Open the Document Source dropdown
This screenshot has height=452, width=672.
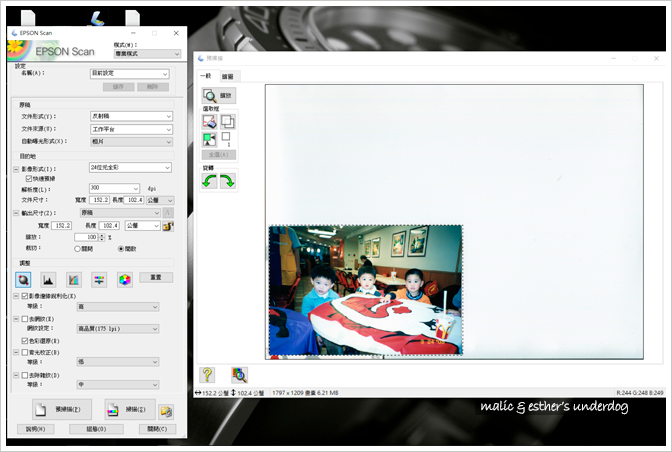coord(131,129)
